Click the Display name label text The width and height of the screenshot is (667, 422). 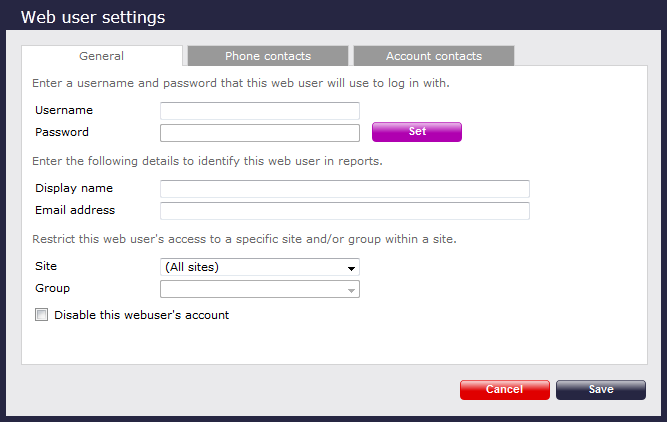pos(74,188)
